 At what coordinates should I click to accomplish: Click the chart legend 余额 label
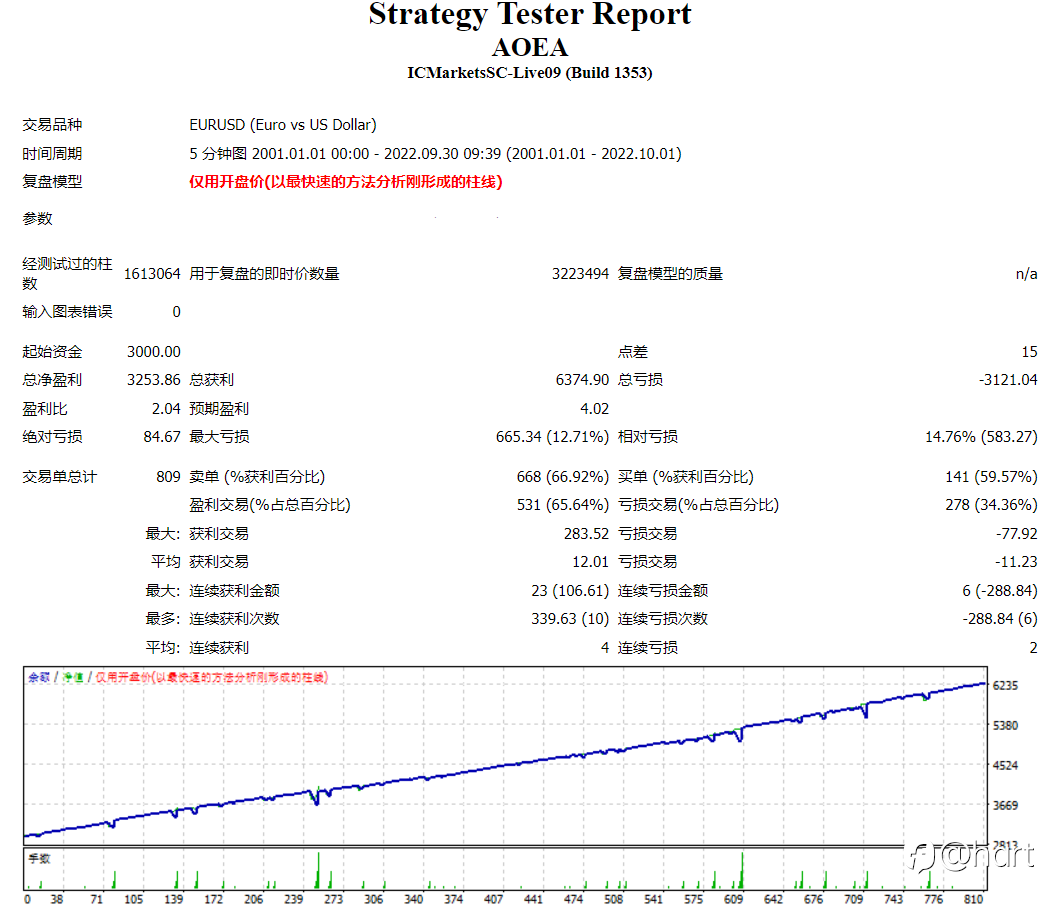[x=39, y=677]
